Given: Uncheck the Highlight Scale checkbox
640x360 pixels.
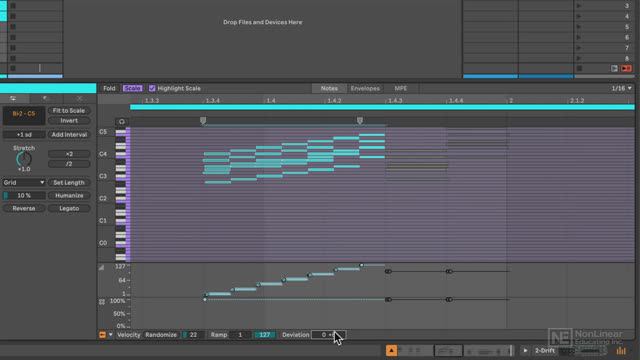Looking at the screenshot, I should (152, 88).
